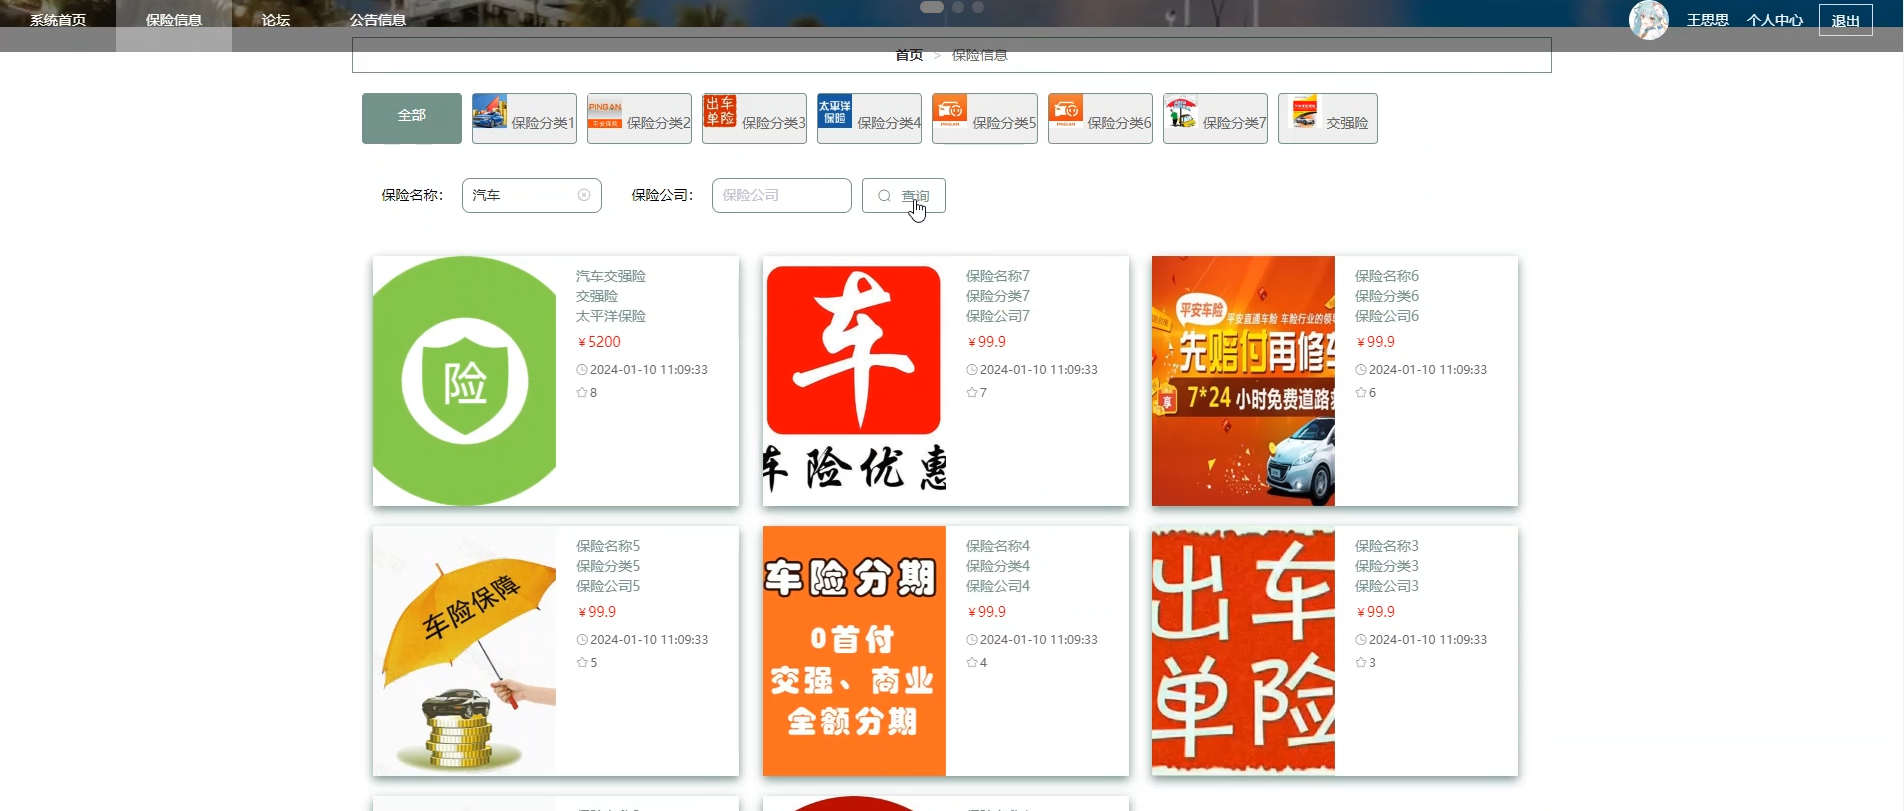The width and height of the screenshot is (1904, 811).
Task: Click 保险公司5 company text
Action: pos(608,586)
